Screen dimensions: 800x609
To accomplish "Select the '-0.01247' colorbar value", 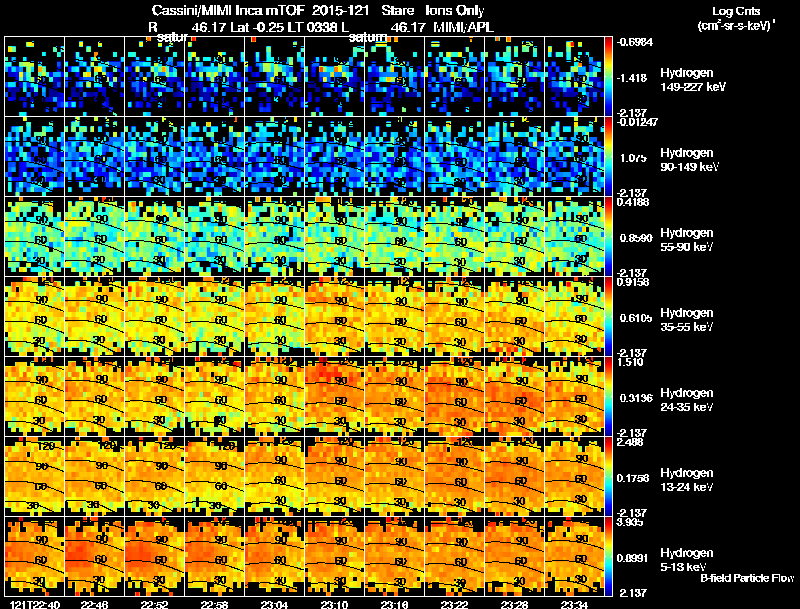I will (x=637, y=121).
